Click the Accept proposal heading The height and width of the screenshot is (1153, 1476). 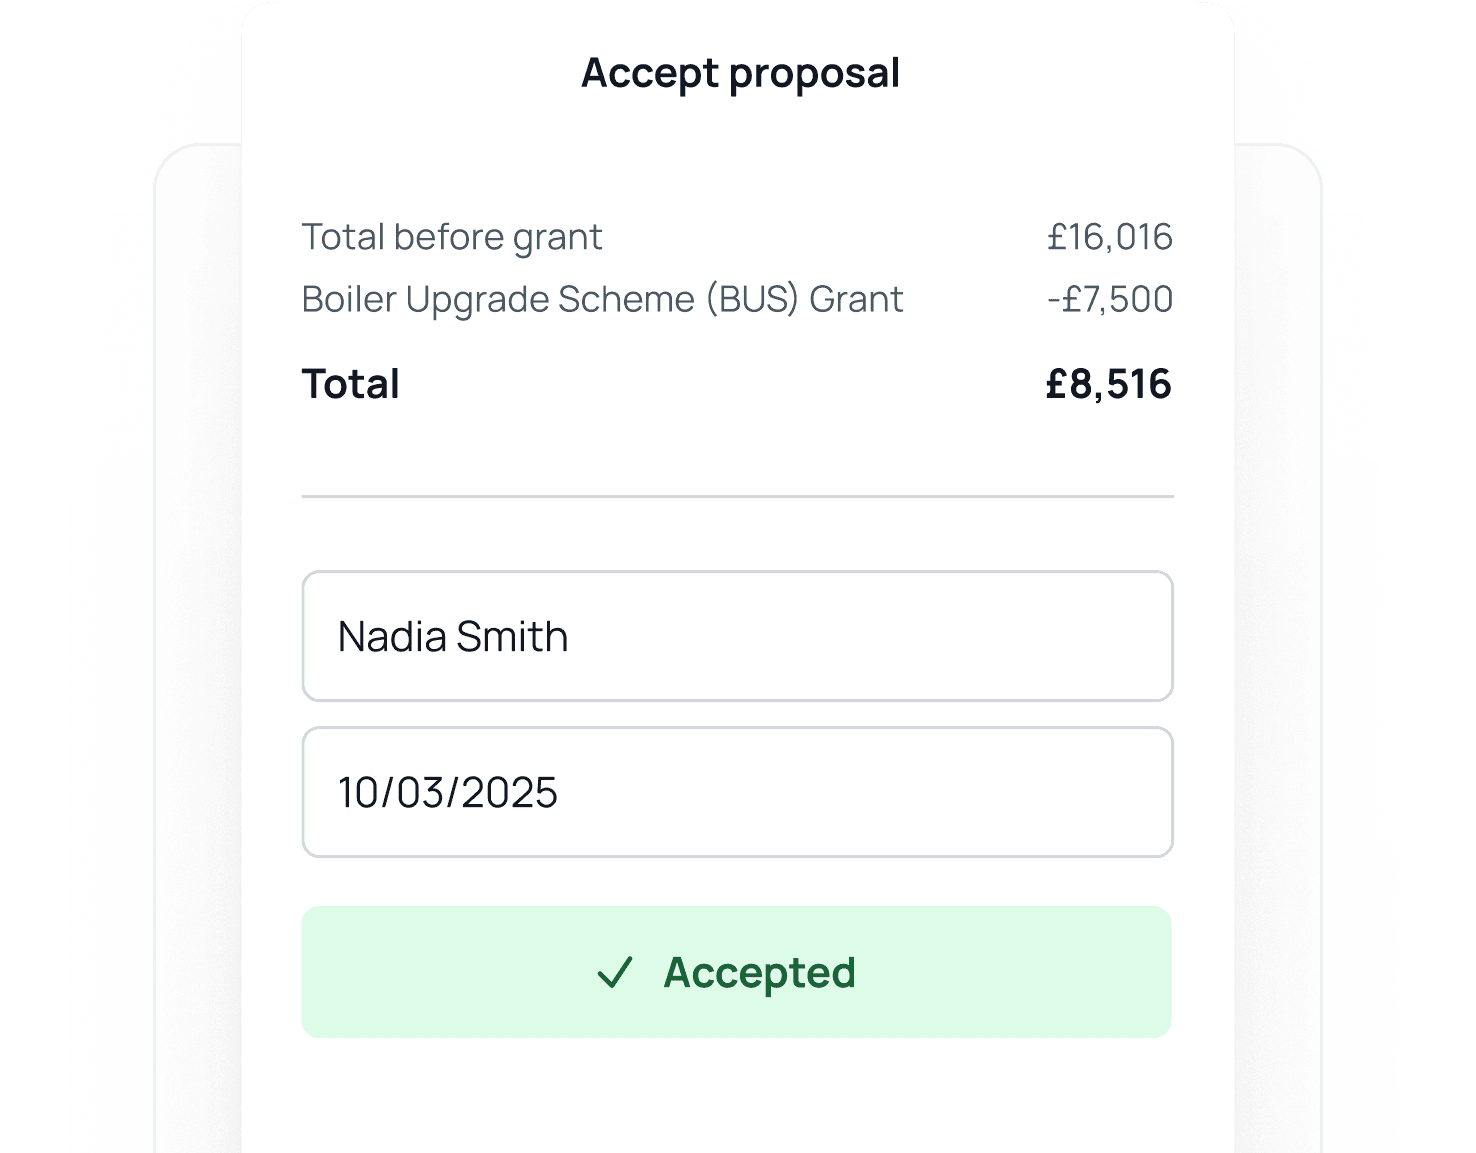[x=740, y=73]
